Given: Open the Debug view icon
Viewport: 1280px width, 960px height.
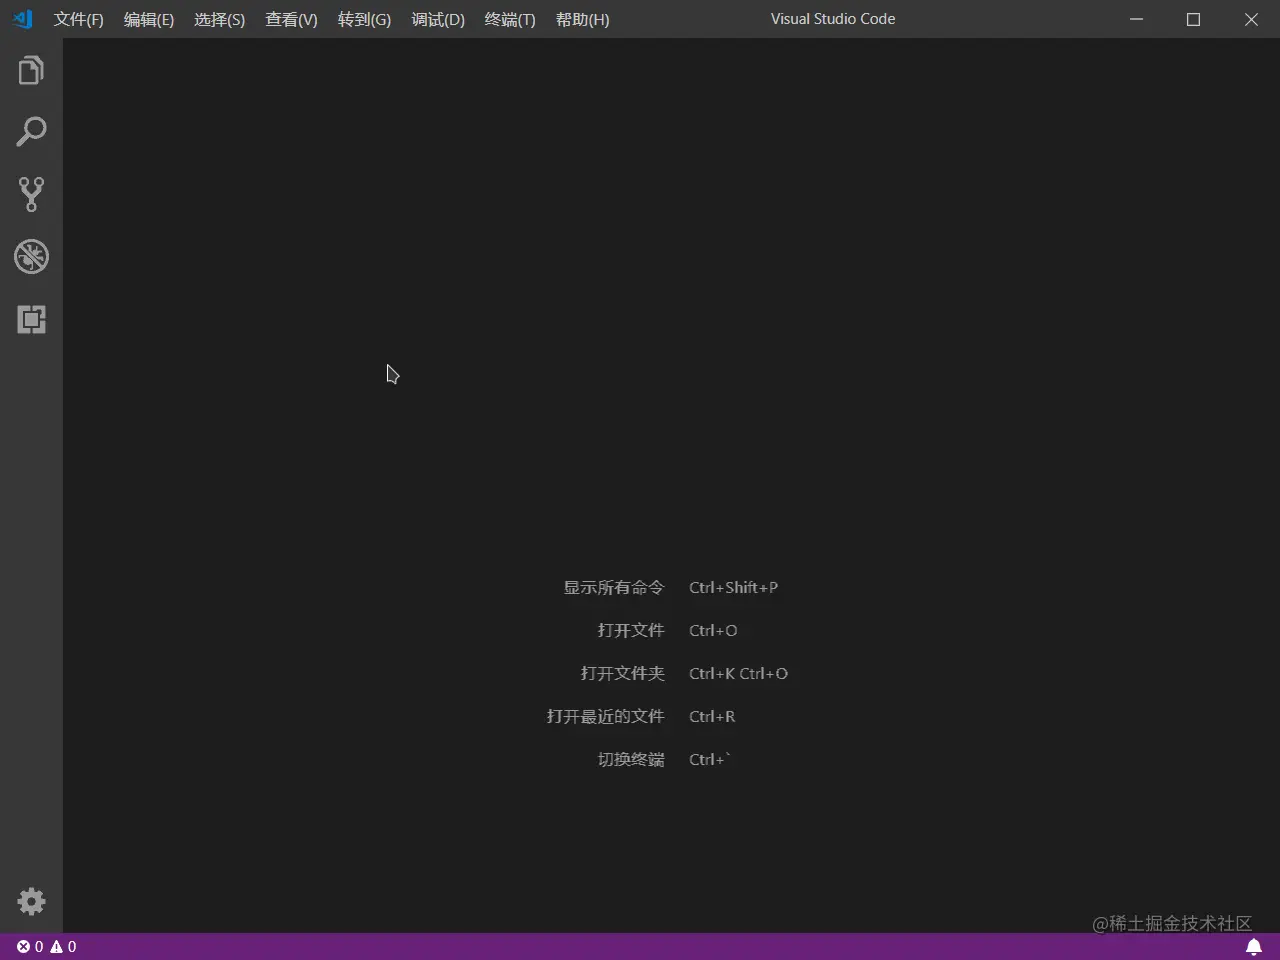Looking at the screenshot, I should click(x=31, y=257).
